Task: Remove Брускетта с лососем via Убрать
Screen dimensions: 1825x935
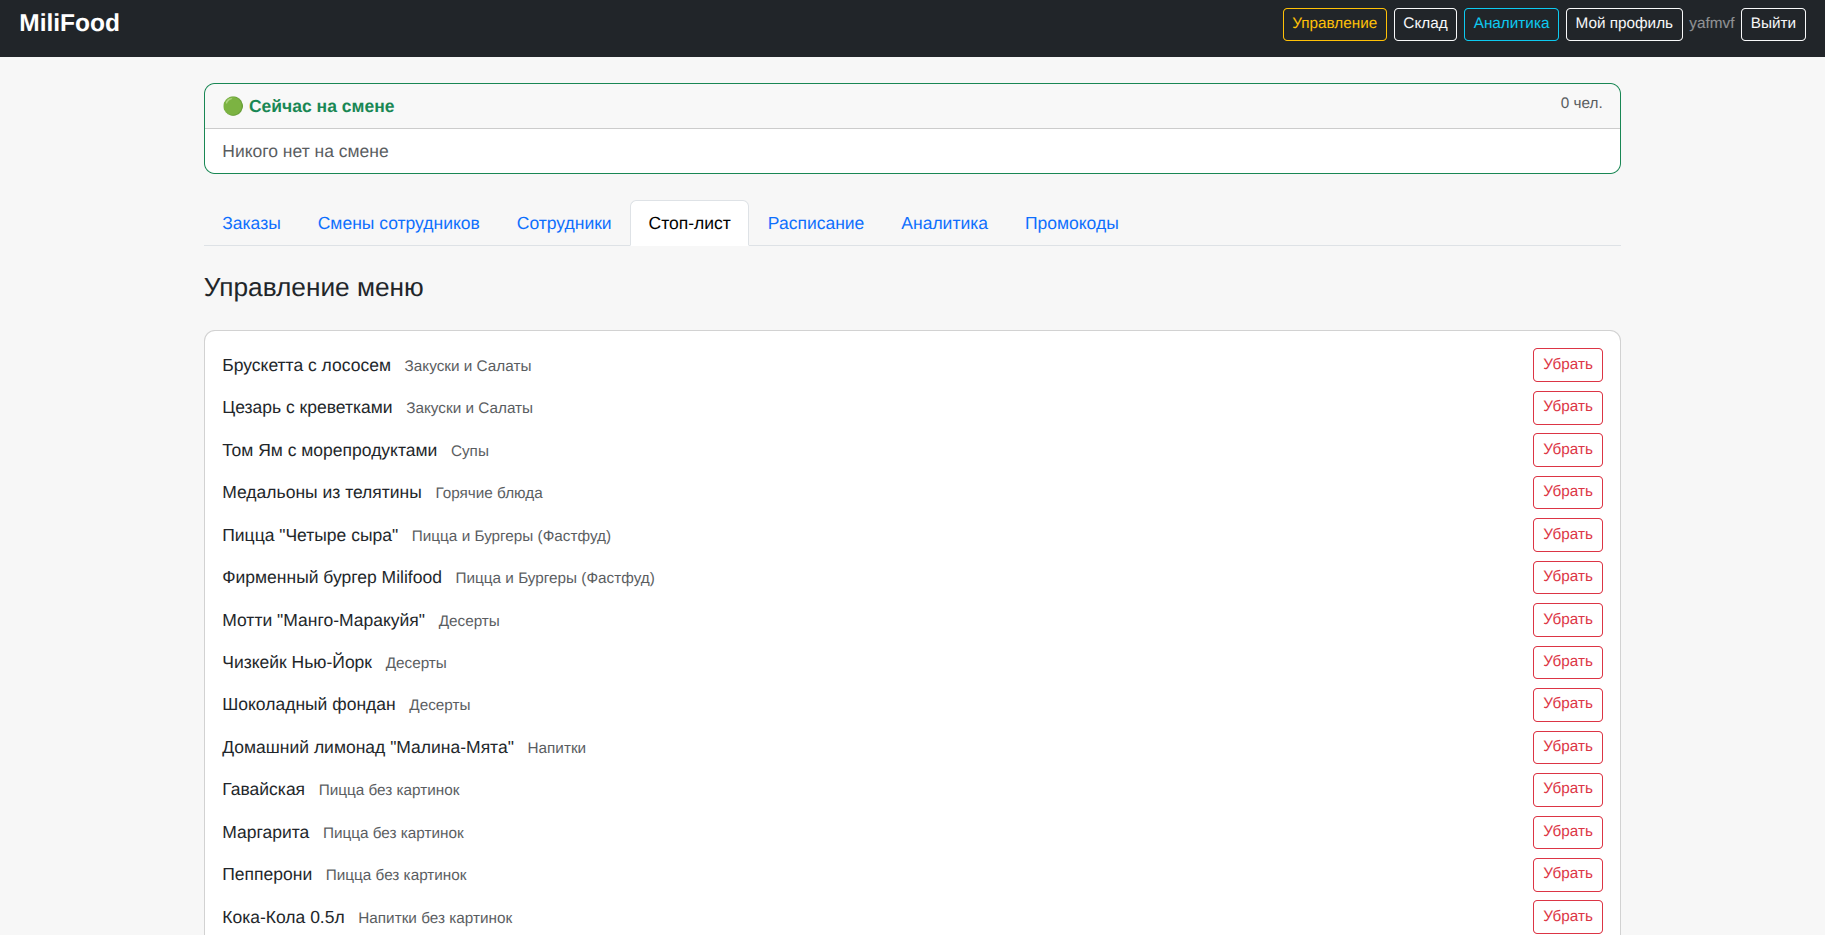Action: pos(1567,365)
